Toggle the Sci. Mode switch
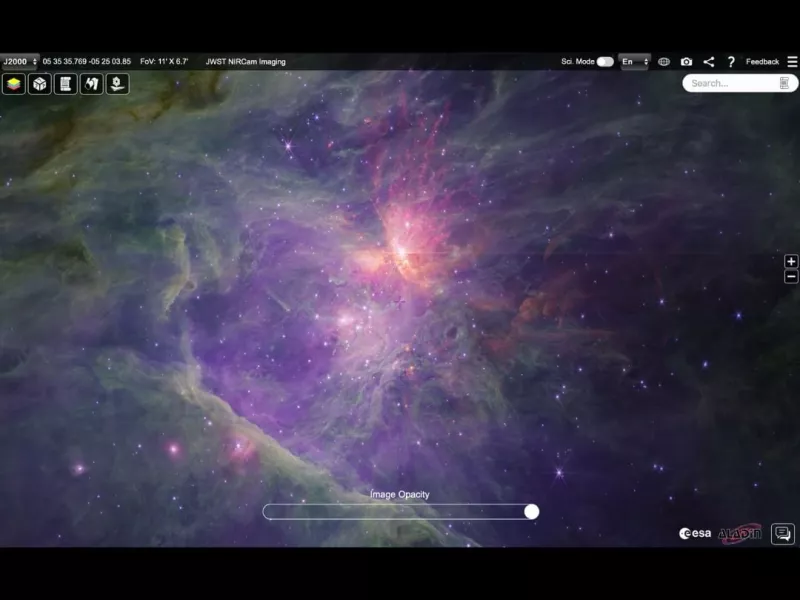The height and width of the screenshot is (600, 800). 605,62
